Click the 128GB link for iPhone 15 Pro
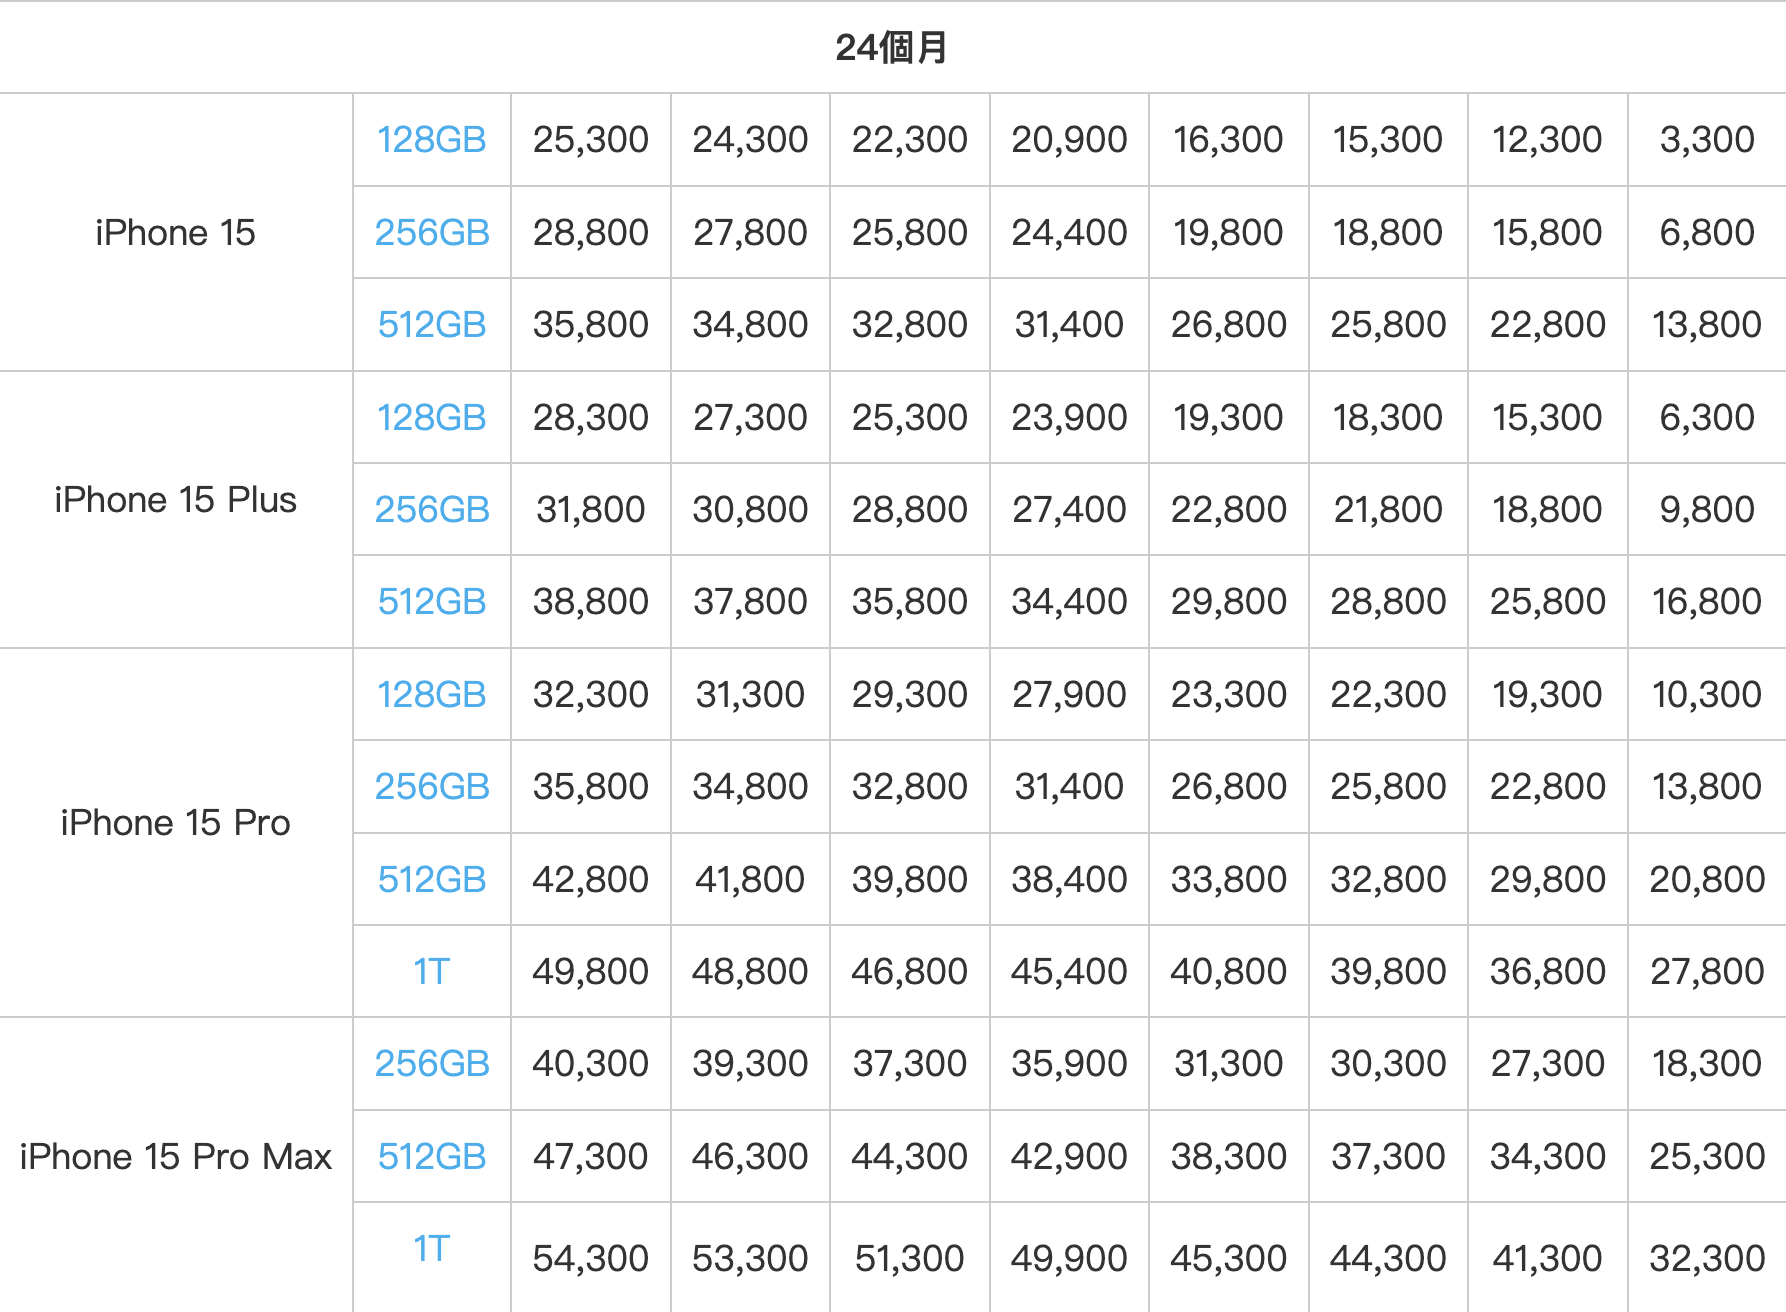Viewport: 1786px width, 1312px height. [x=431, y=695]
